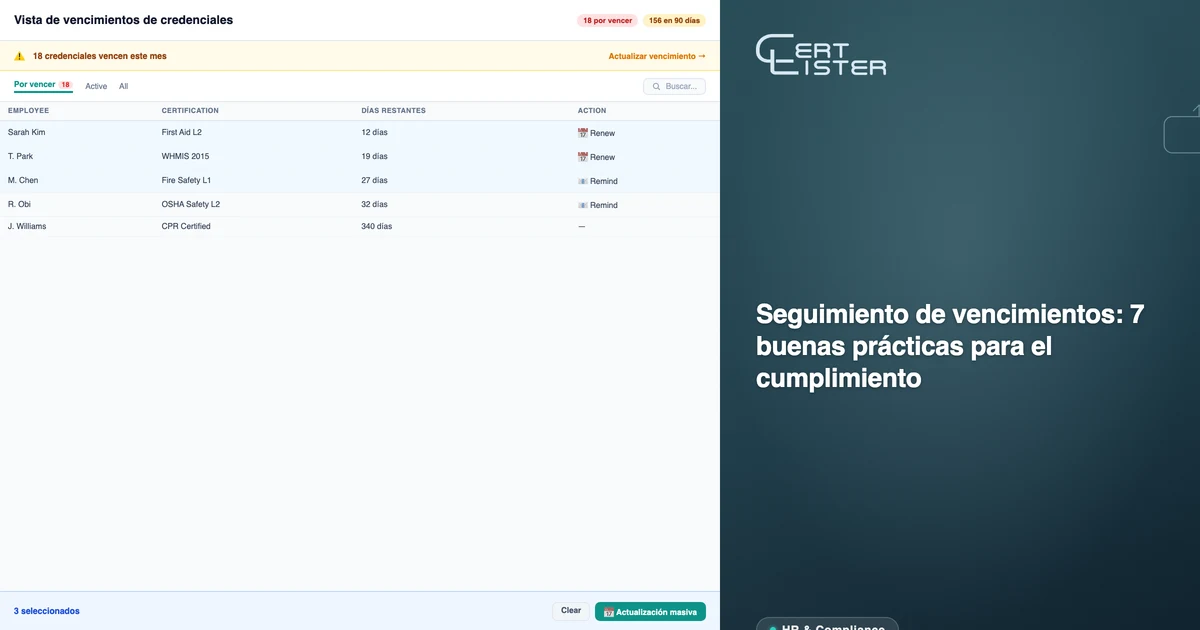
Task: Sort by the EMPLOYEE column header
Action: coord(28,111)
